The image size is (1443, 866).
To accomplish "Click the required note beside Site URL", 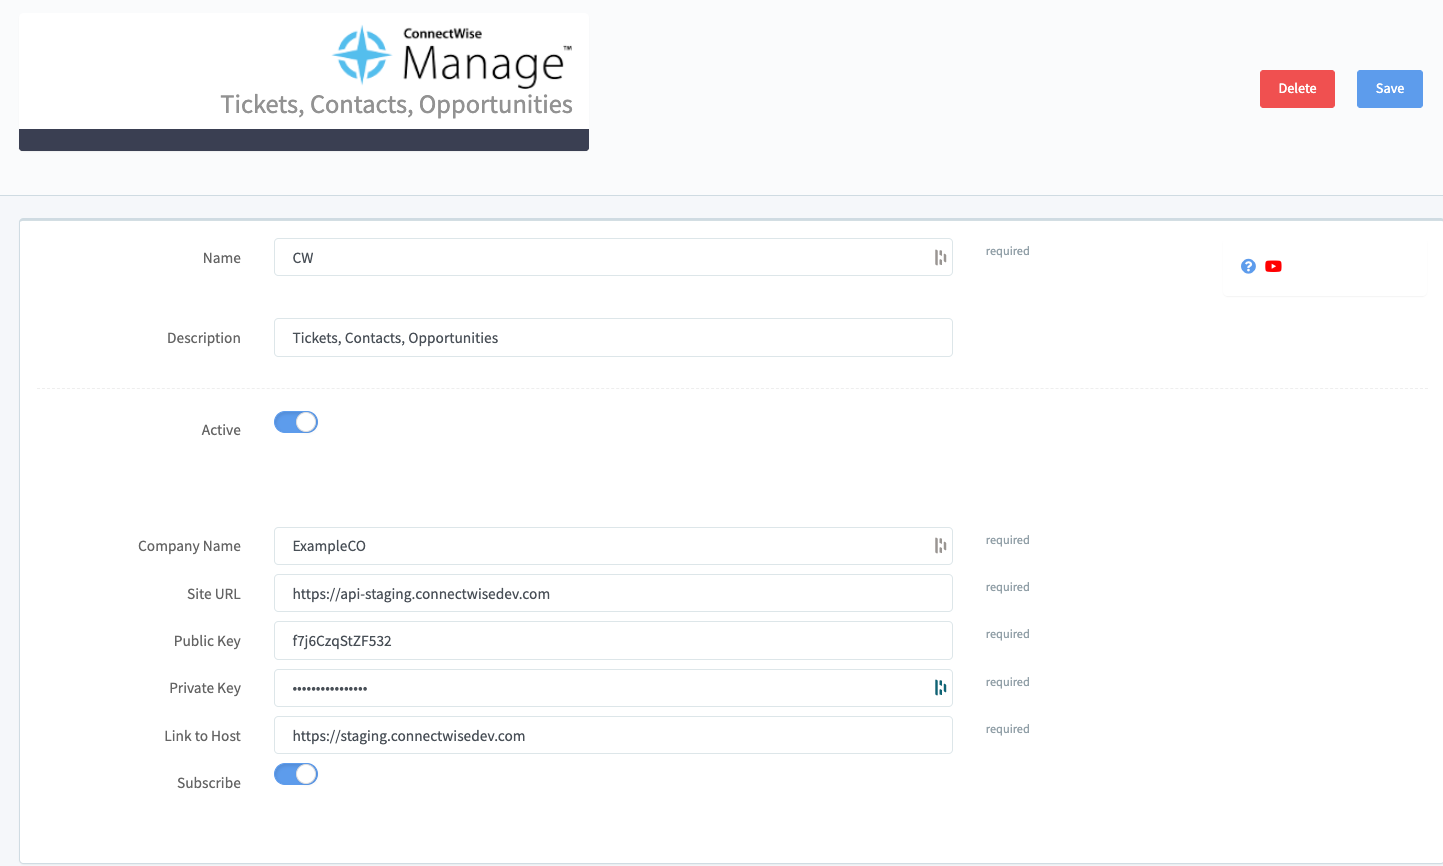I will click(1007, 587).
